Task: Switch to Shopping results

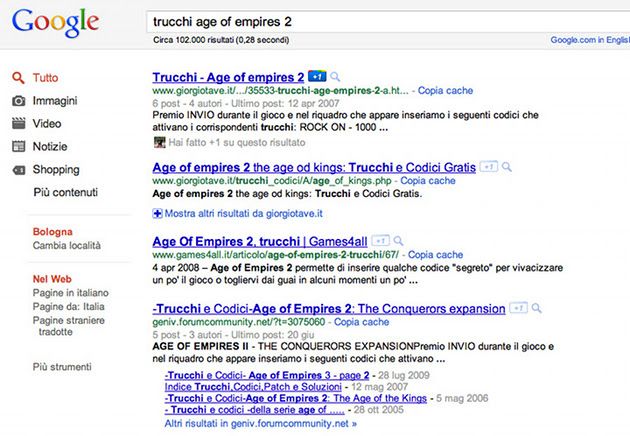Action: click(x=56, y=170)
